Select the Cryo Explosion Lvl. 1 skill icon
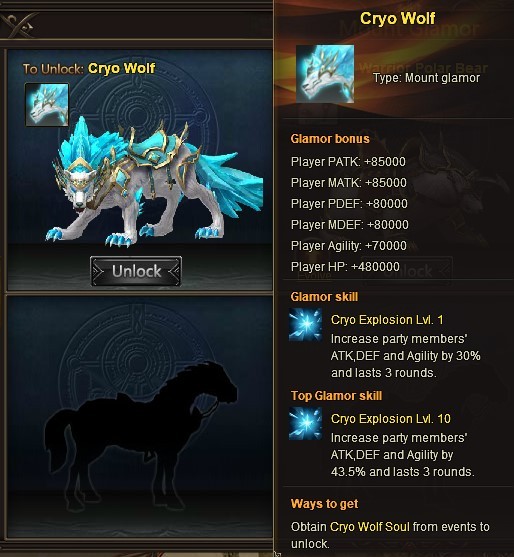Screen dimensions: 514x557 click(x=305, y=325)
